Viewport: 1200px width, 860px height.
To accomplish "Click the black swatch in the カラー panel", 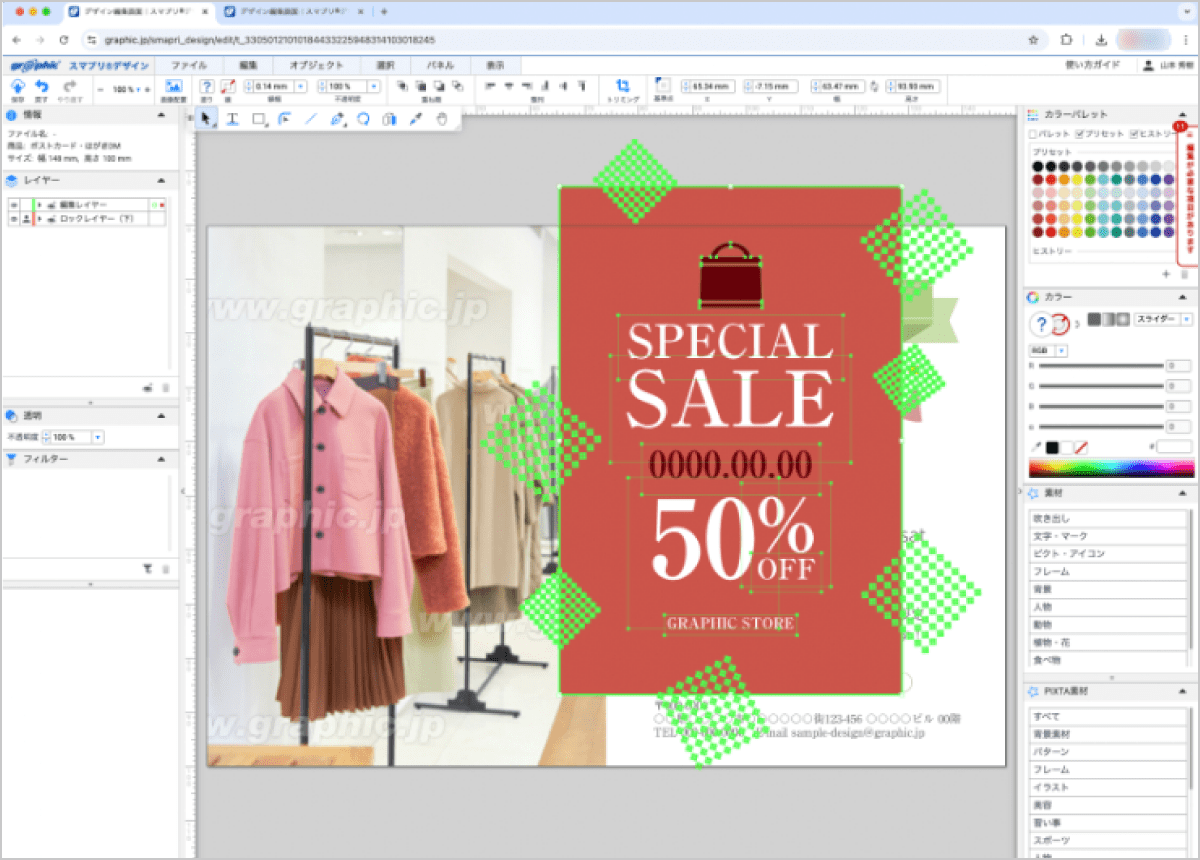I will [x=1052, y=447].
